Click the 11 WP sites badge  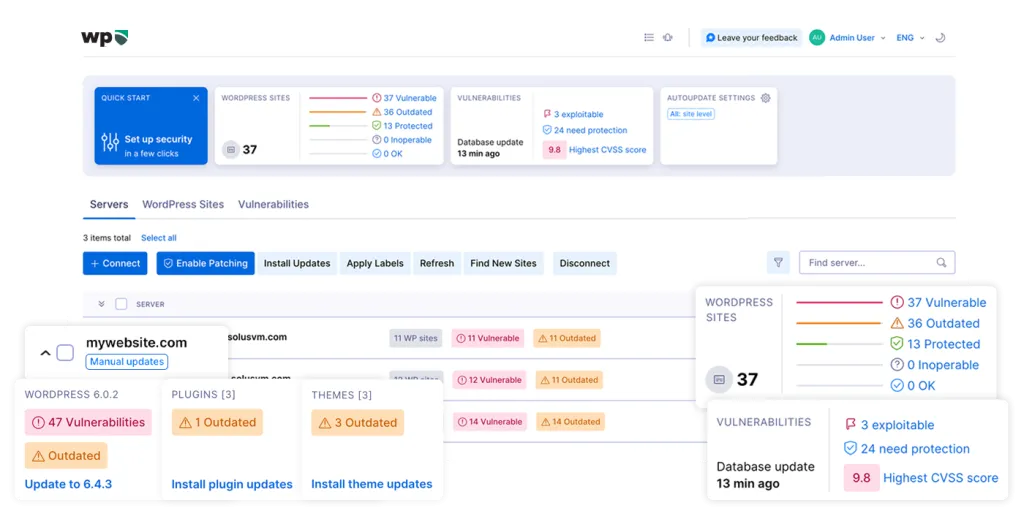[416, 338]
